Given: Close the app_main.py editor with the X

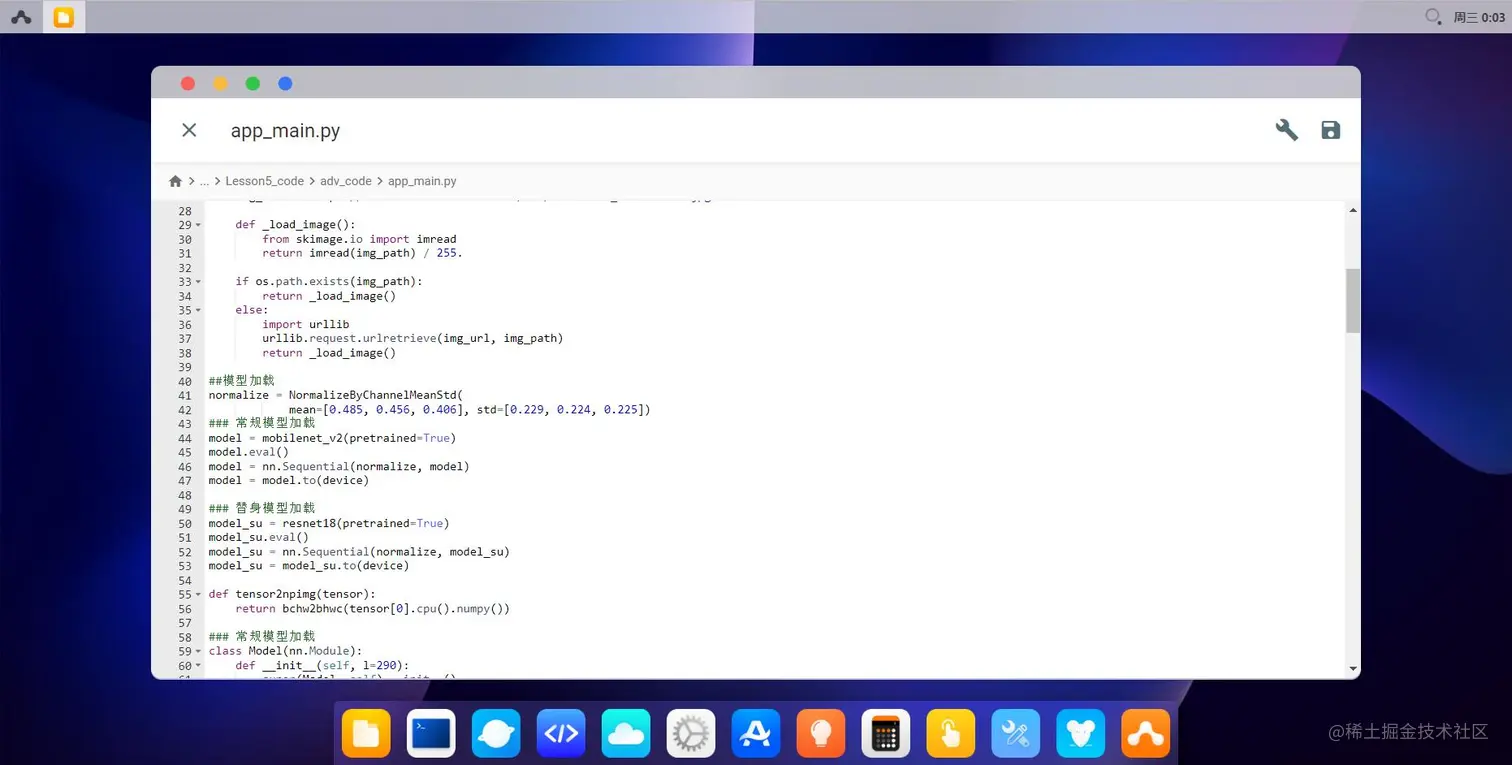Looking at the screenshot, I should [189, 130].
